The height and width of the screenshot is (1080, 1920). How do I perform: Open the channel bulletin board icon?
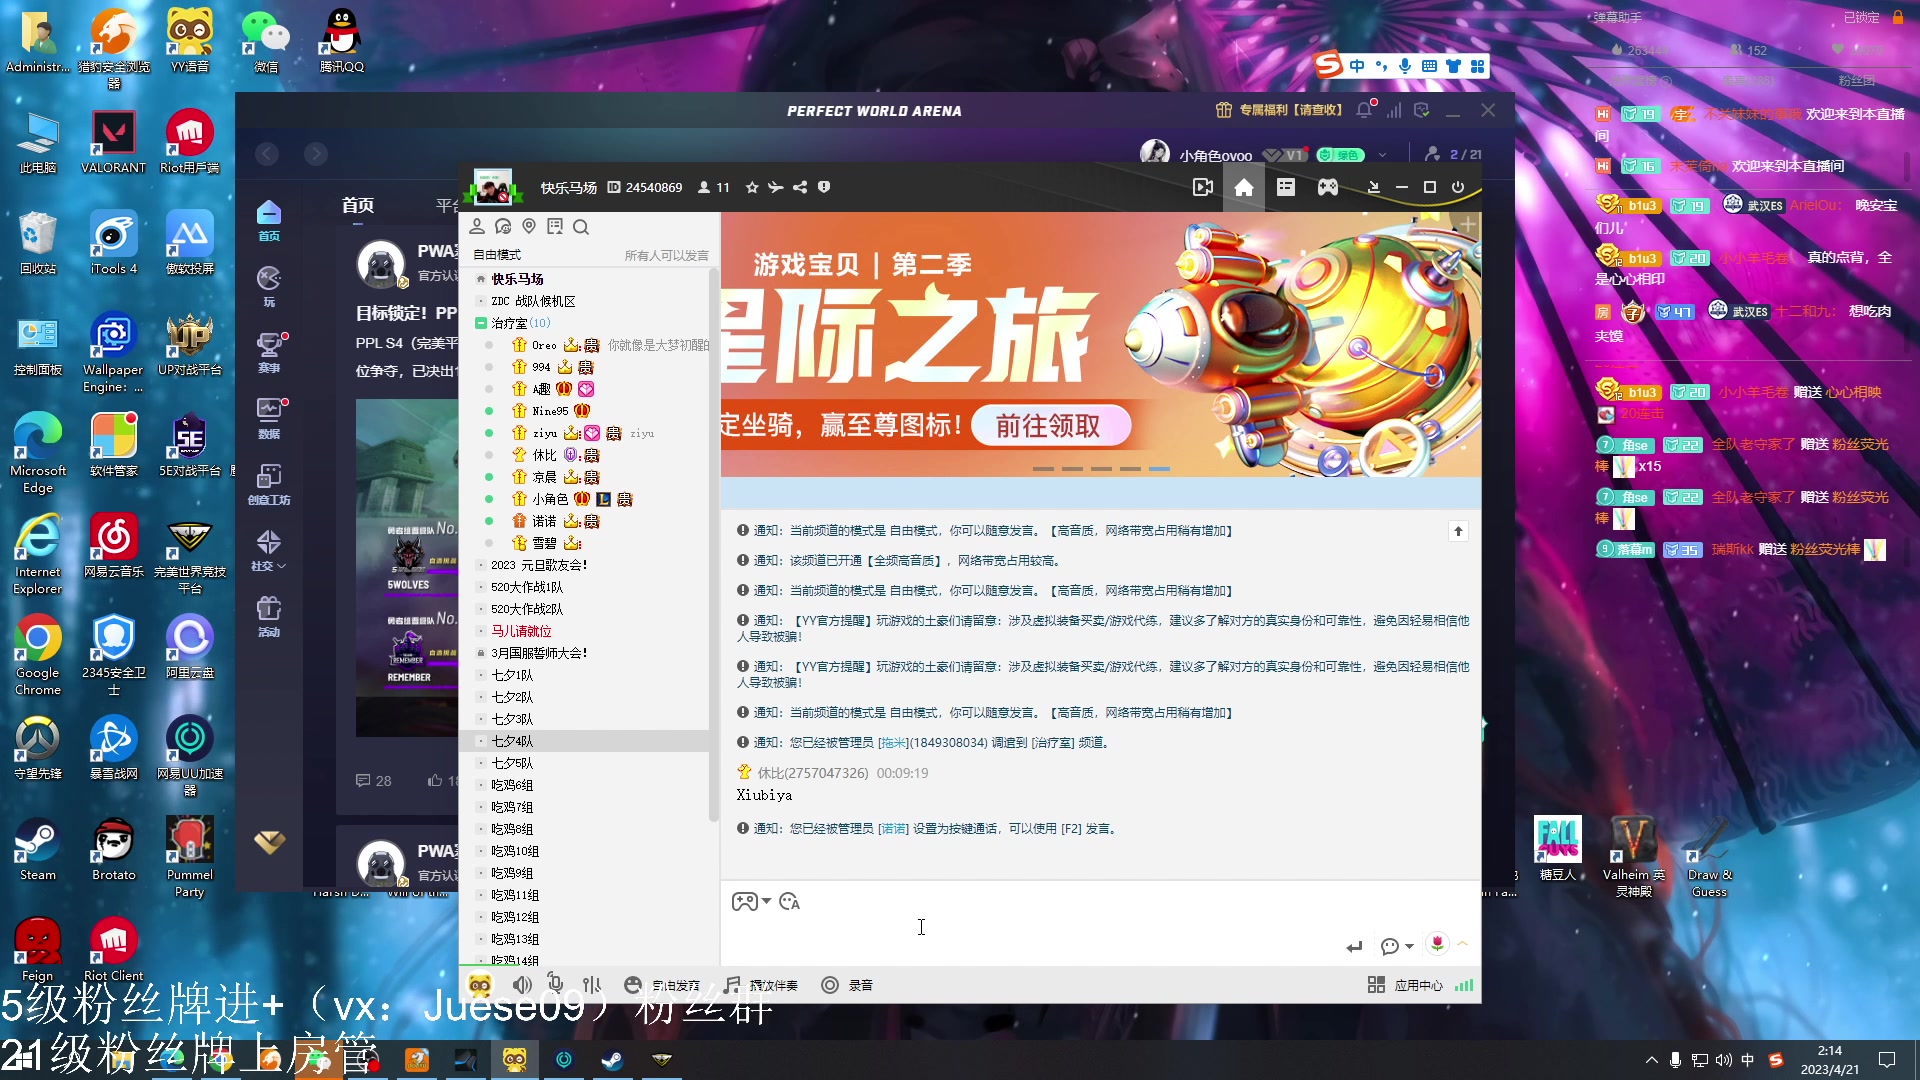click(x=555, y=227)
